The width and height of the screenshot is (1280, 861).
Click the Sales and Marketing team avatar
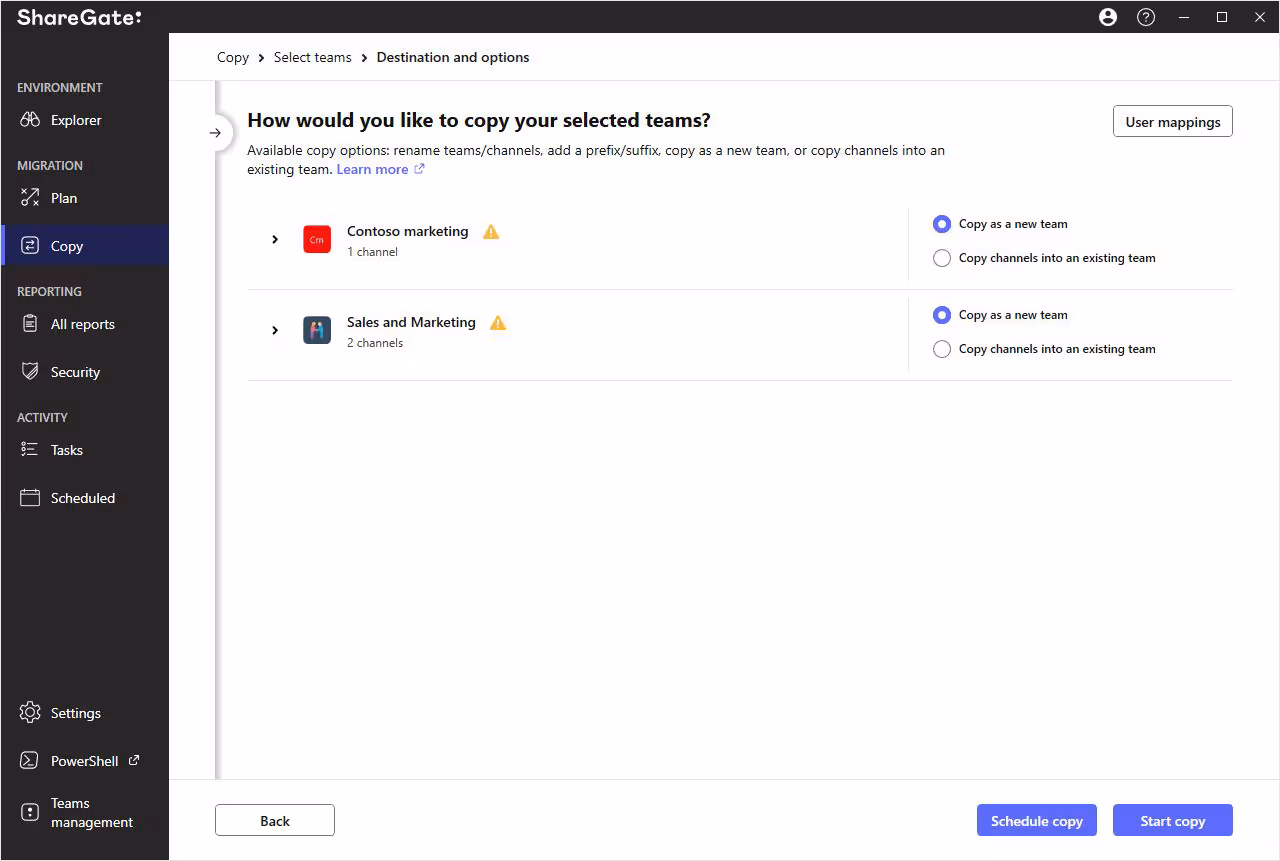pos(317,331)
